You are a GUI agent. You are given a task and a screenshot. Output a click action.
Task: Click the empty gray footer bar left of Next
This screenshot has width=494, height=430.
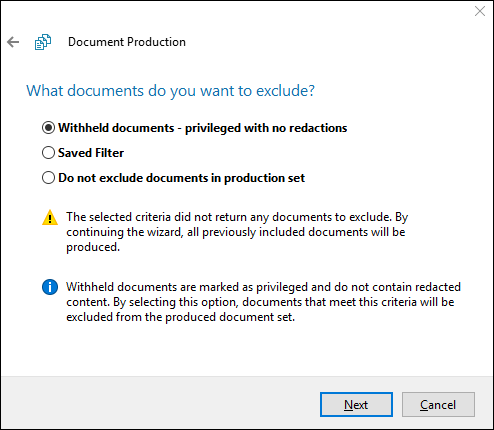tap(160, 404)
